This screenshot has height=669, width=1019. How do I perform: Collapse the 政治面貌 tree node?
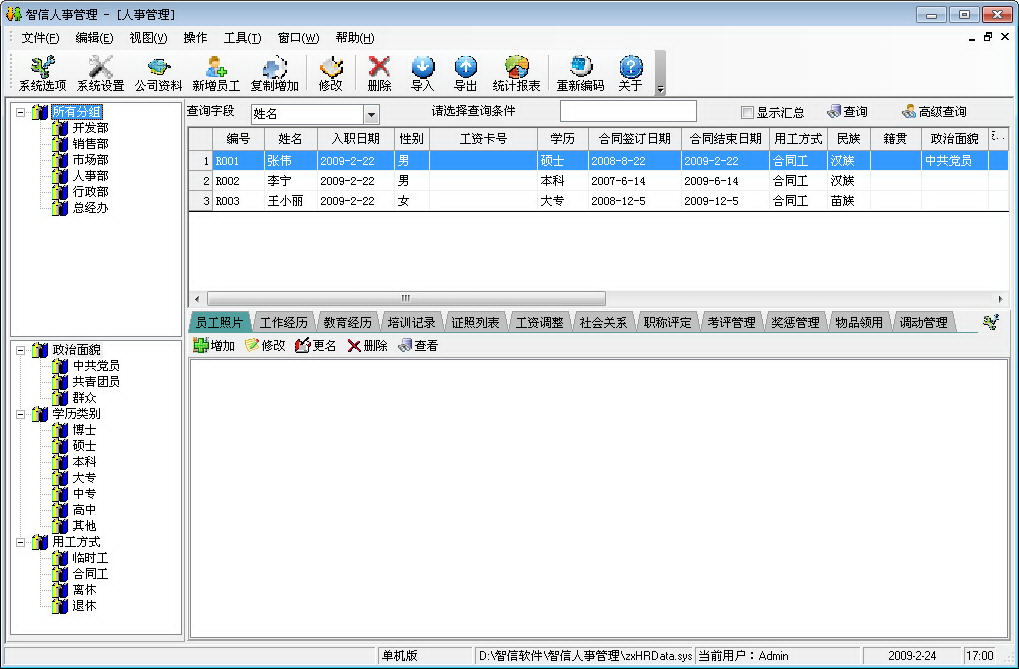point(21,350)
